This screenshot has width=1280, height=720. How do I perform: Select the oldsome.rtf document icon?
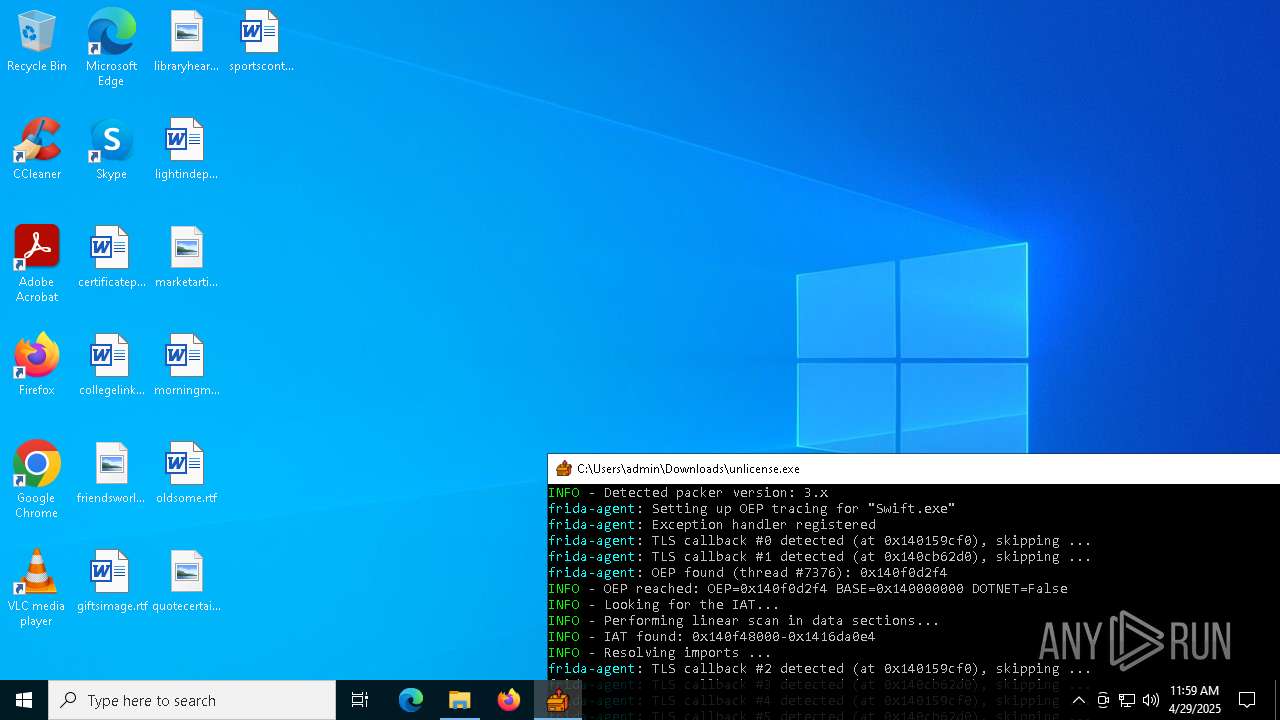tap(186, 474)
